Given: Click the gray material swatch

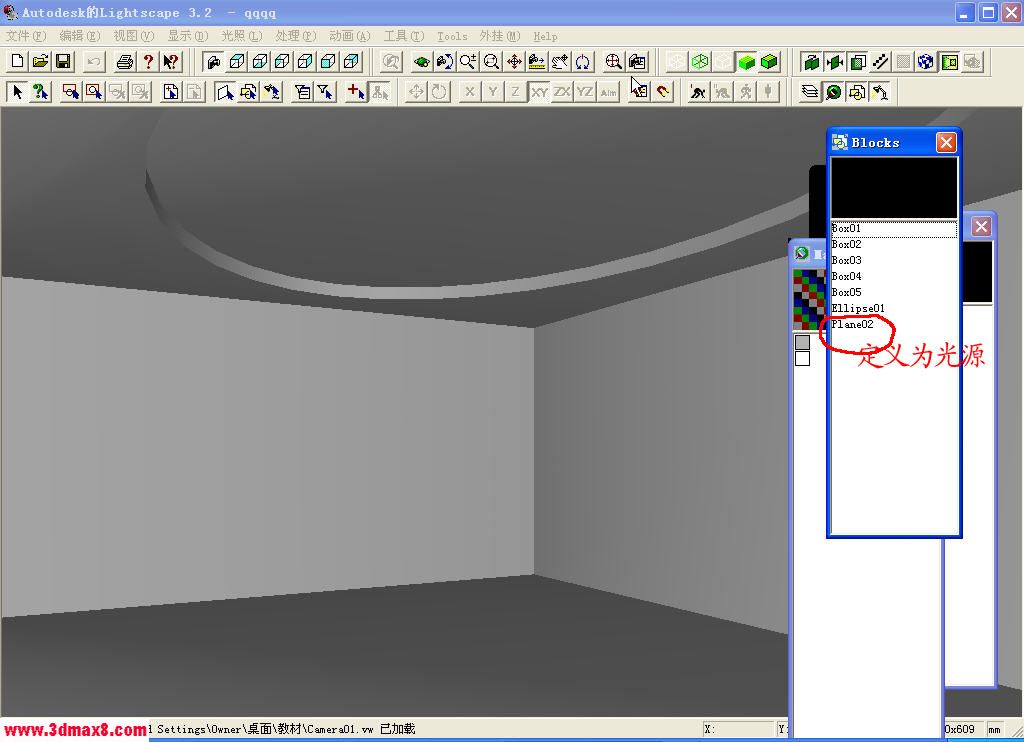Looking at the screenshot, I should click(803, 342).
